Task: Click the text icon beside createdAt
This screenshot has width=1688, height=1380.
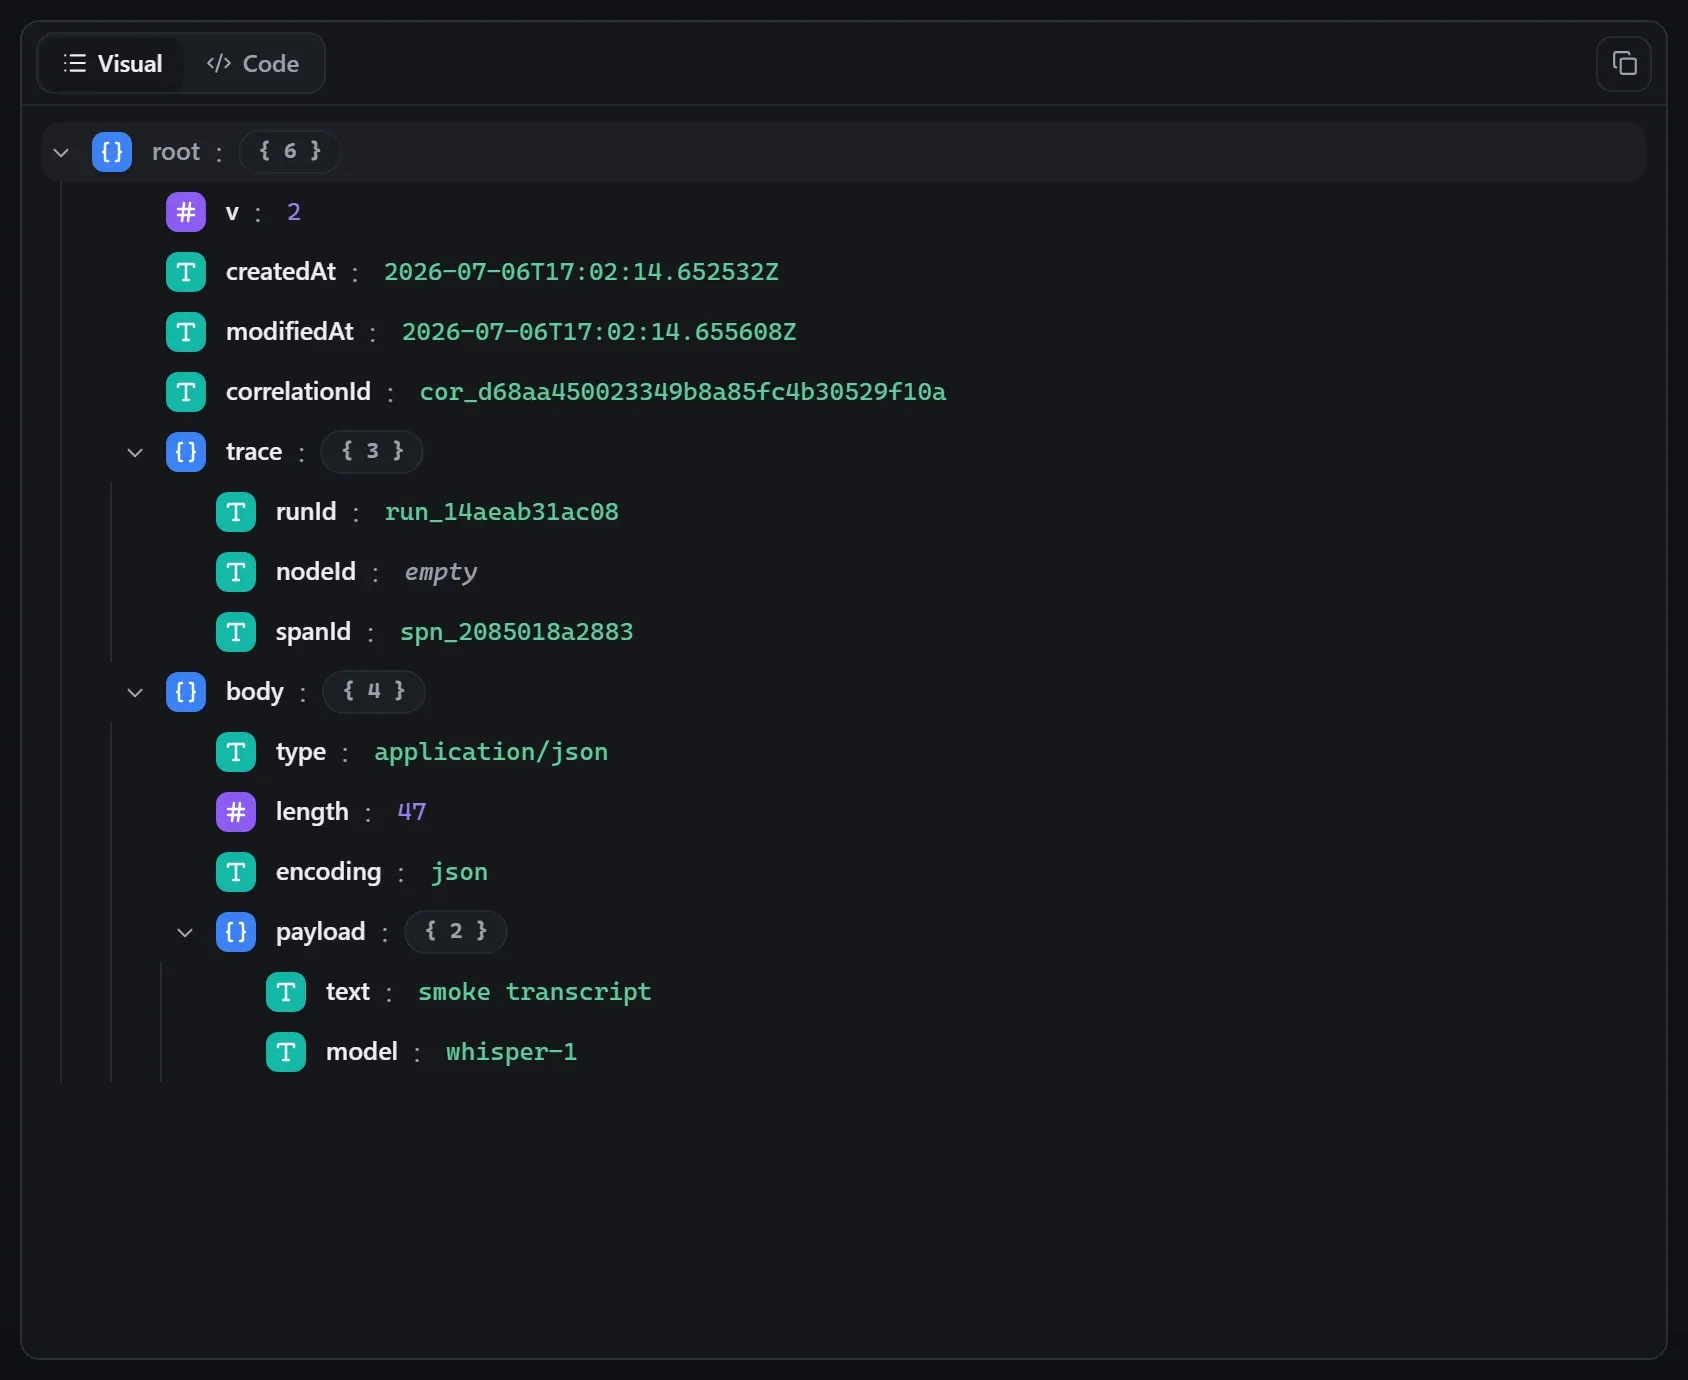Action: [186, 272]
